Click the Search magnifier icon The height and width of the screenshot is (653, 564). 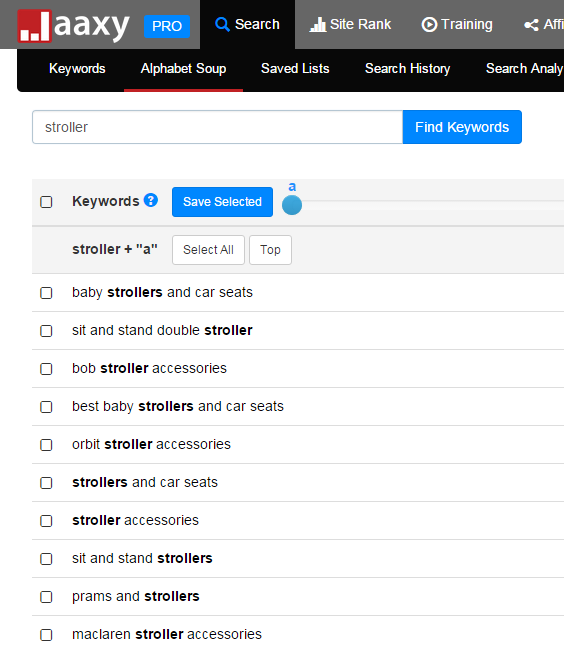point(222,24)
